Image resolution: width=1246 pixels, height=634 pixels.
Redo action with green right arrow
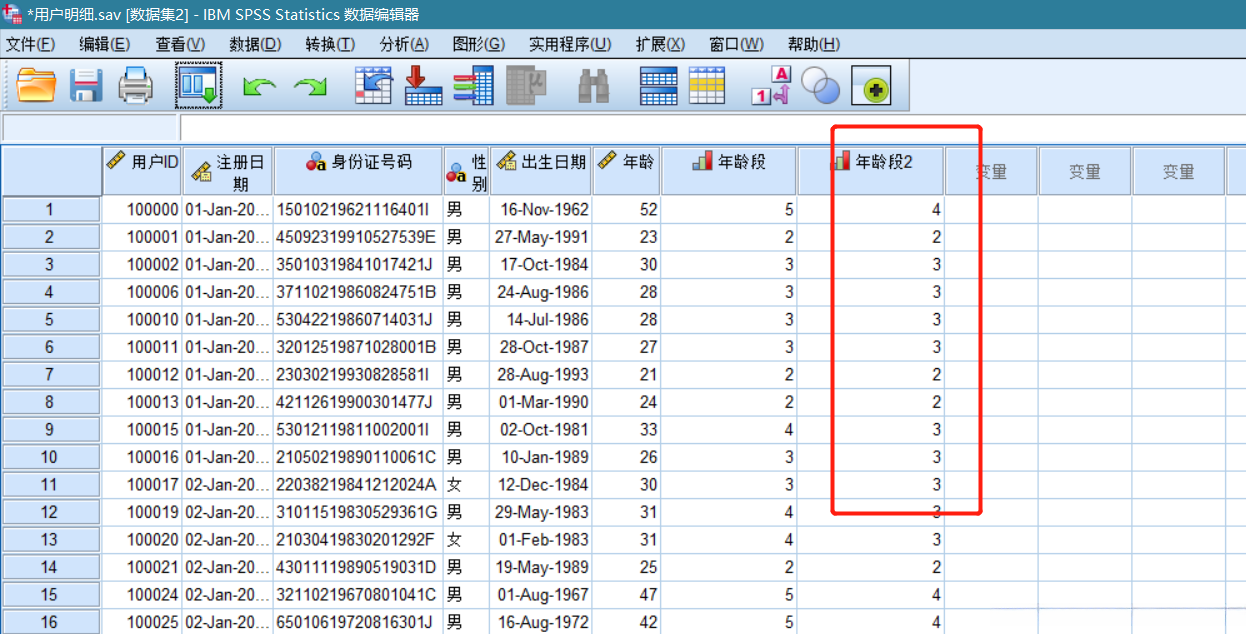[310, 88]
